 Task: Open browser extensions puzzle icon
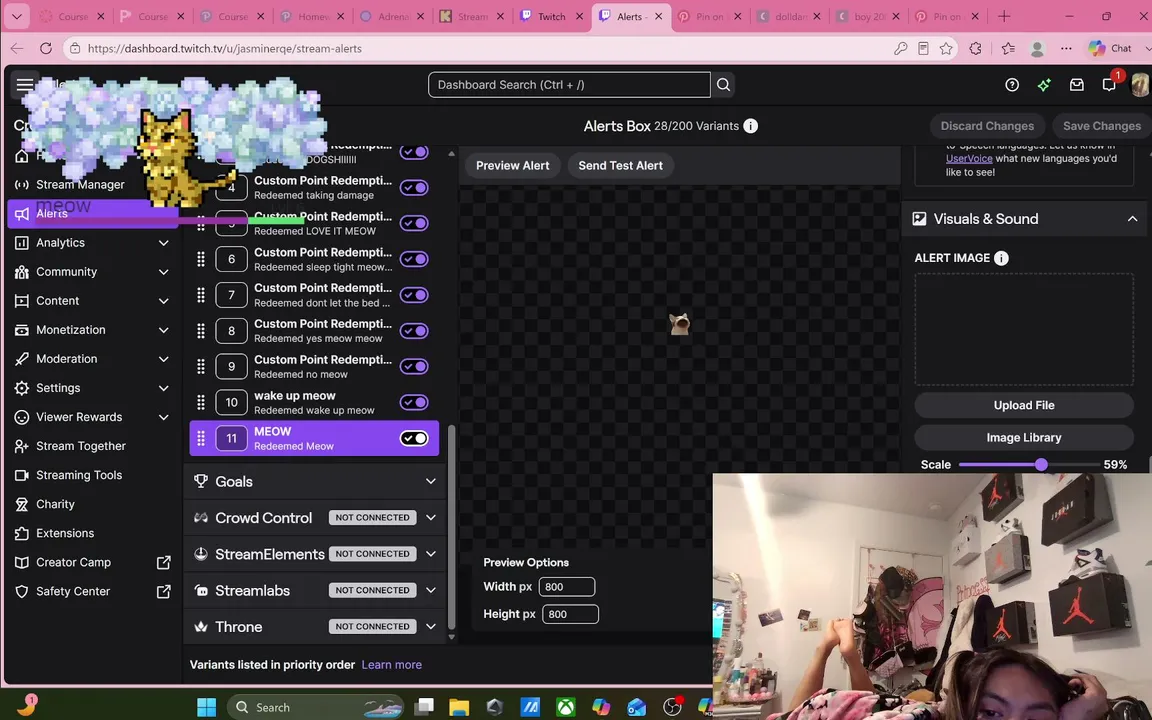point(976,48)
